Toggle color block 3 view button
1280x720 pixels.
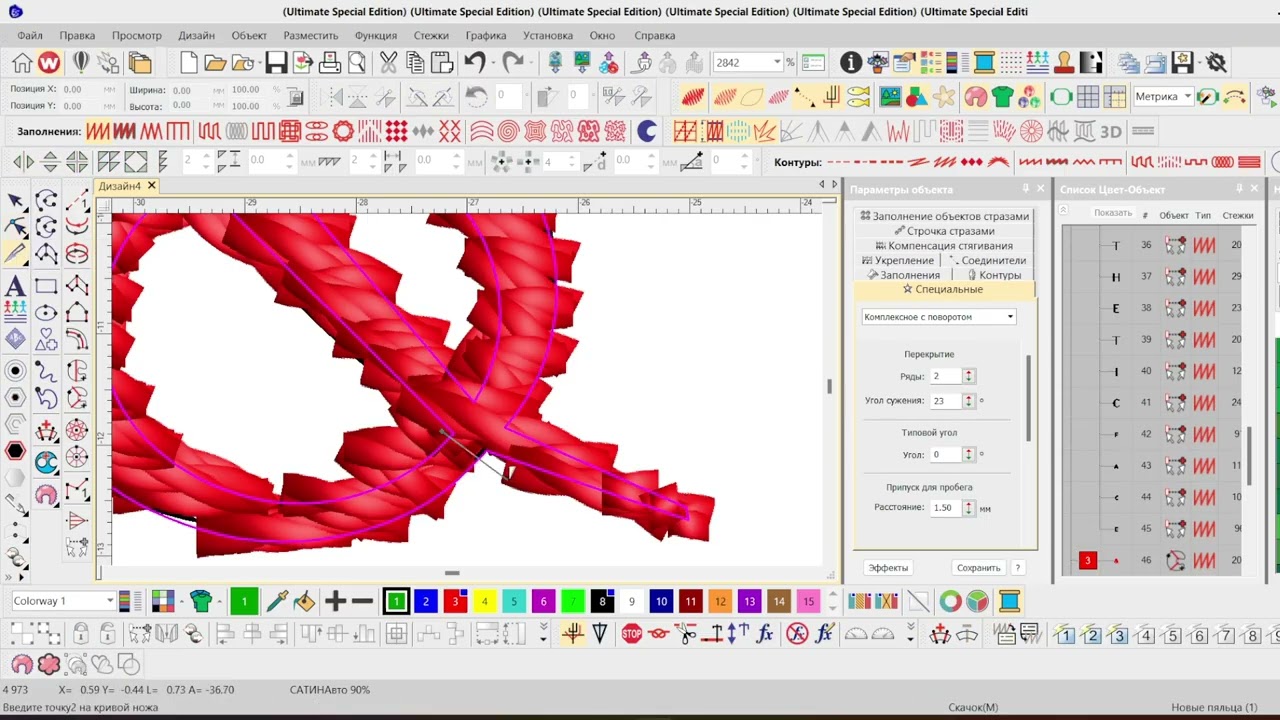[x=1118, y=636]
